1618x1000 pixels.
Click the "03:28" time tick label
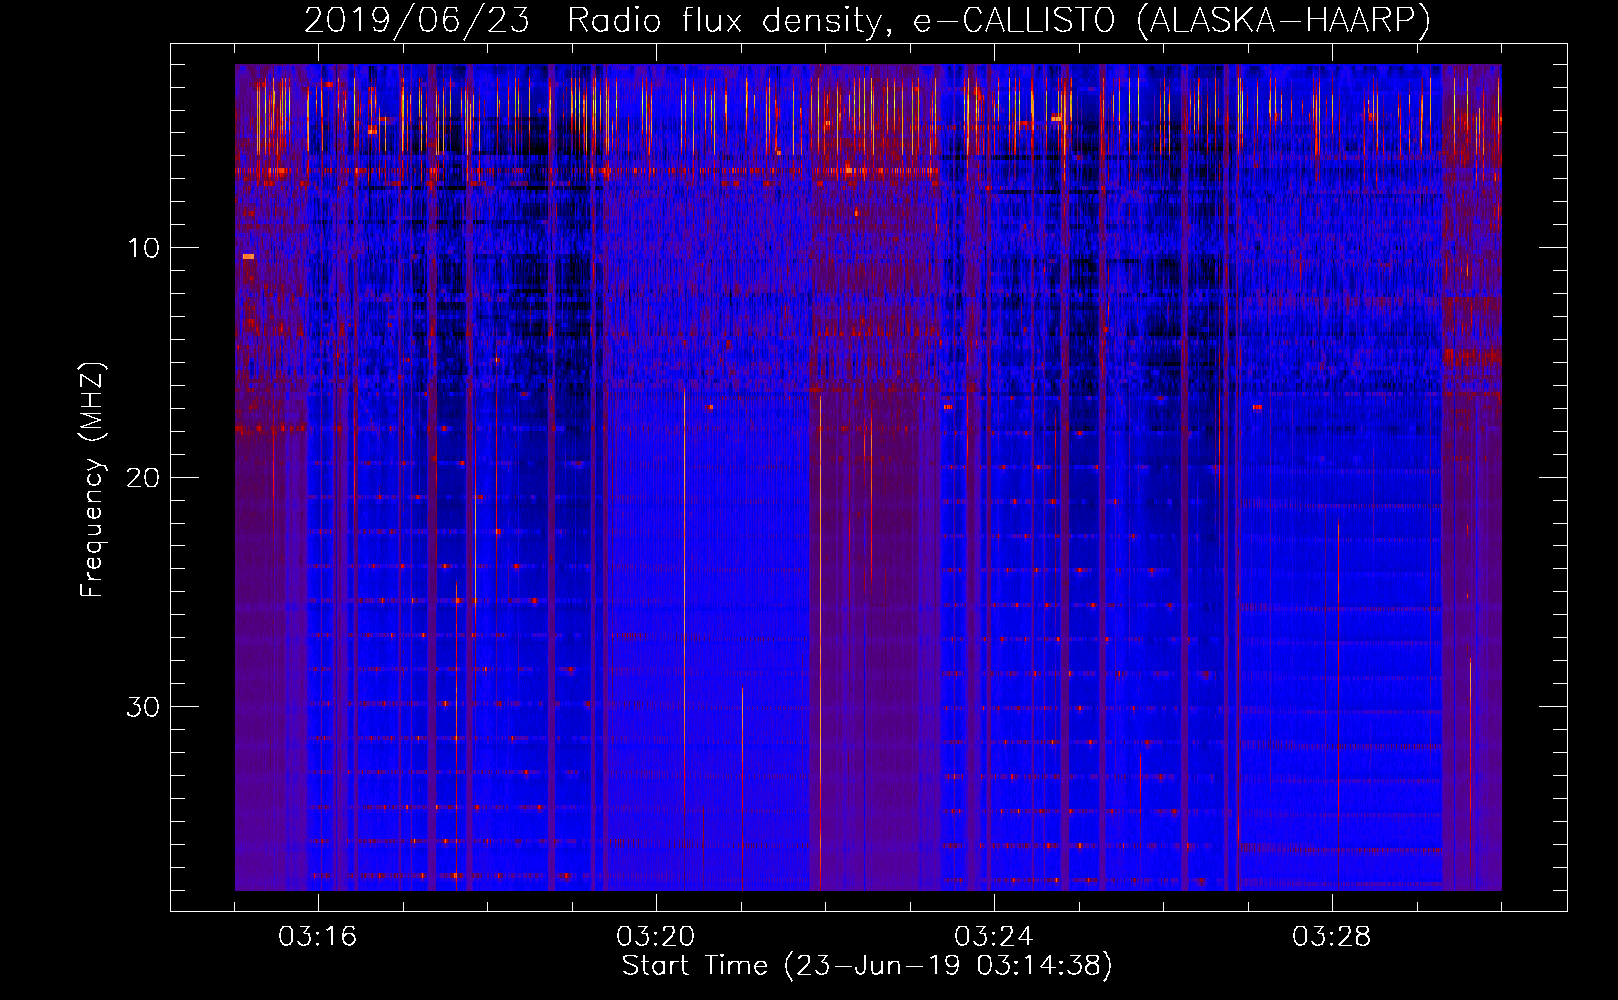point(1332,937)
